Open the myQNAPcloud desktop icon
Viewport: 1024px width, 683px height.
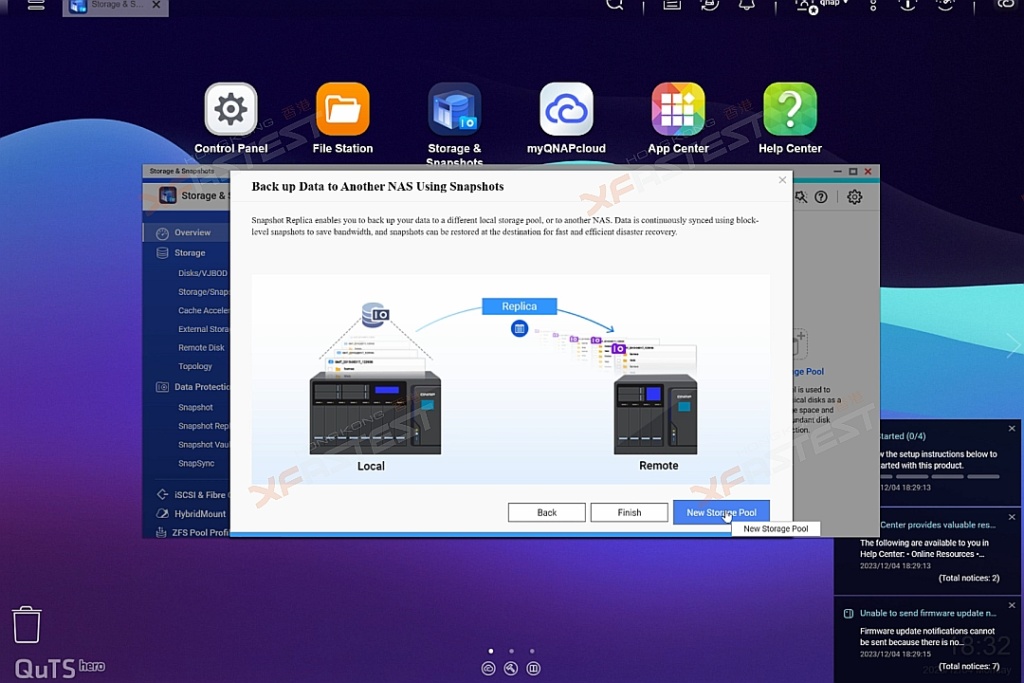pos(566,110)
